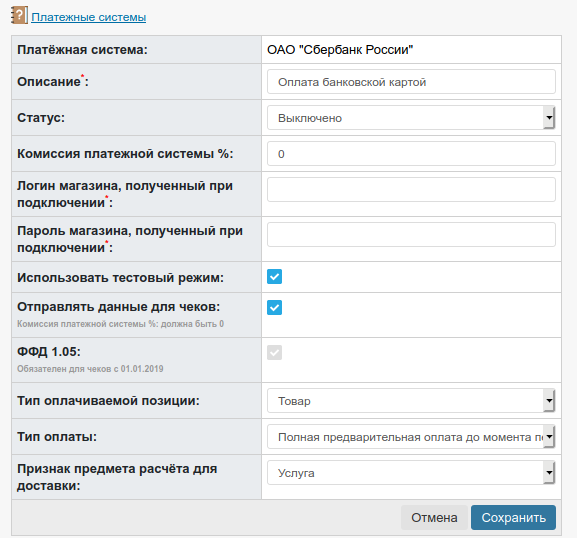Viewport: 577px width, 538px height.
Task: Click the Описание text field
Action: click(x=411, y=82)
